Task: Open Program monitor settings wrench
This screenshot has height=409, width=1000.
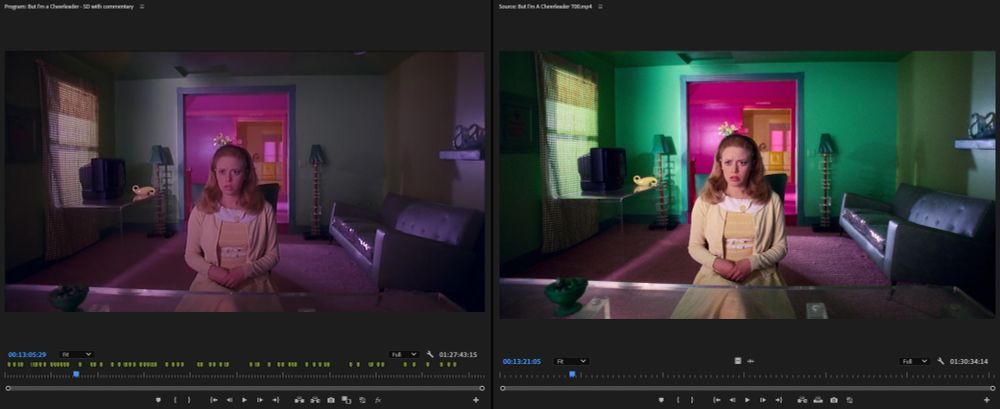Action: click(x=430, y=354)
